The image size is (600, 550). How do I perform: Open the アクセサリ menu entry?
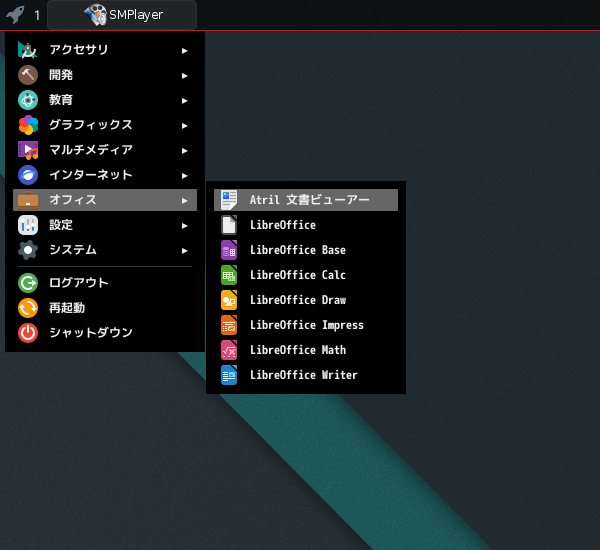105,50
